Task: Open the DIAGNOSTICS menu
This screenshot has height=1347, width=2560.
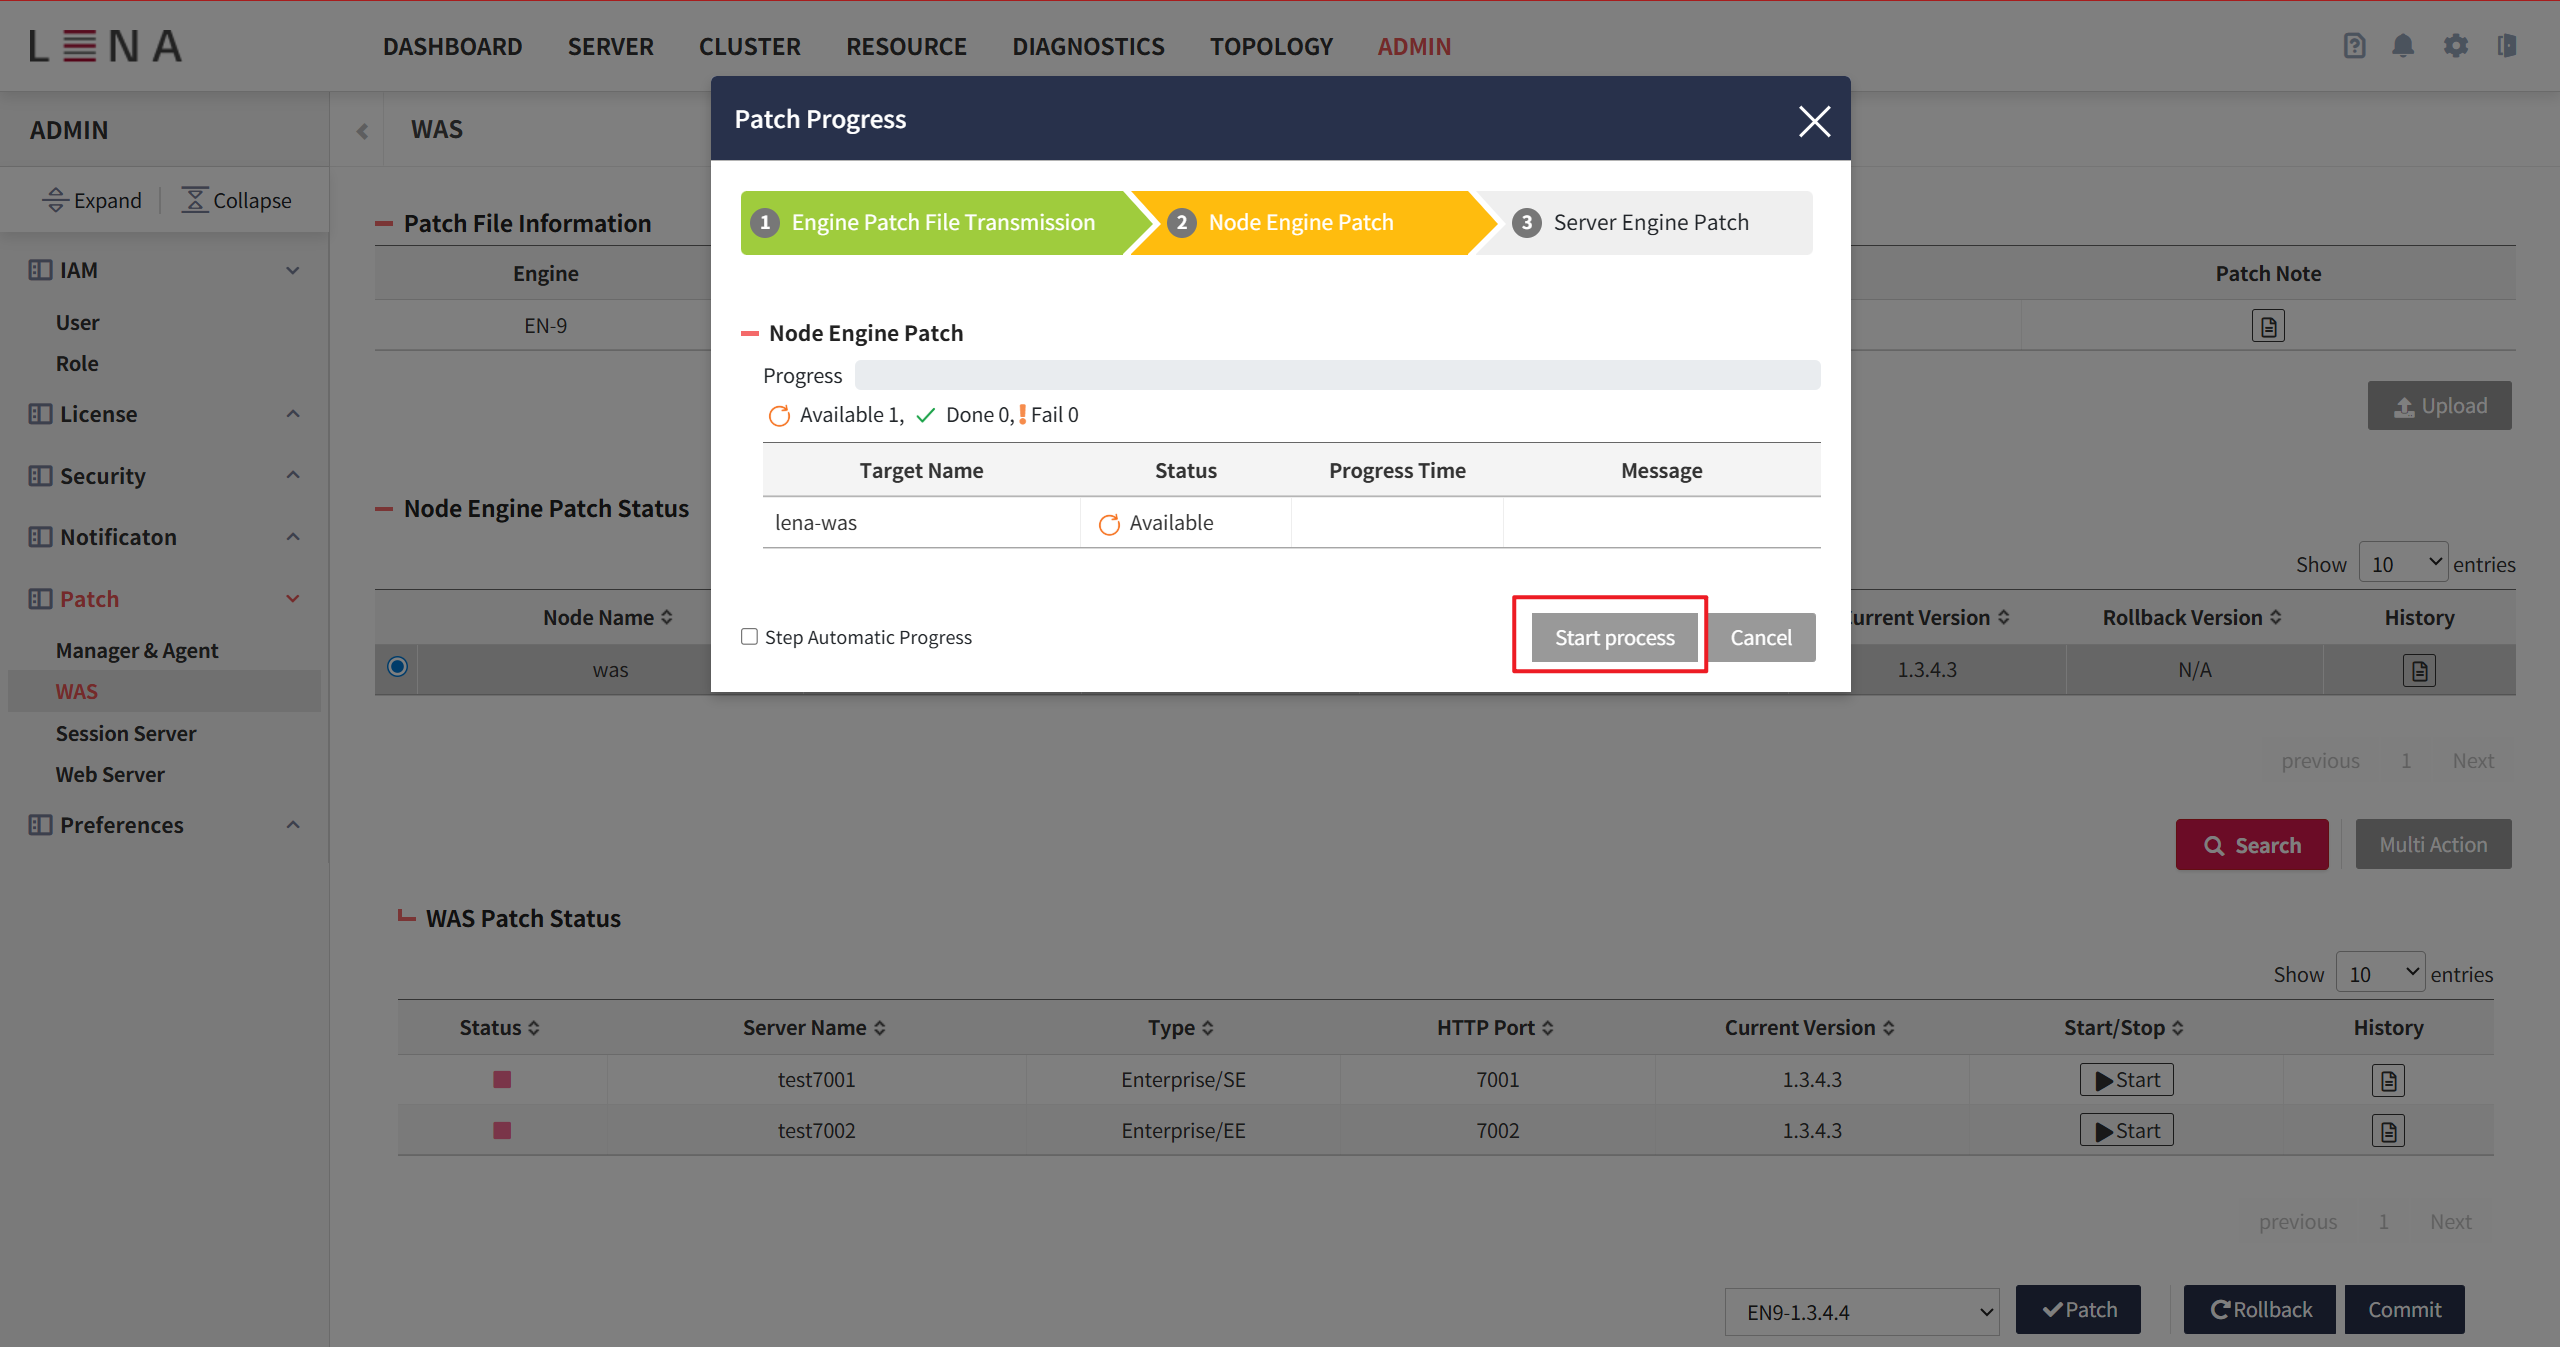Action: [x=1088, y=46]
